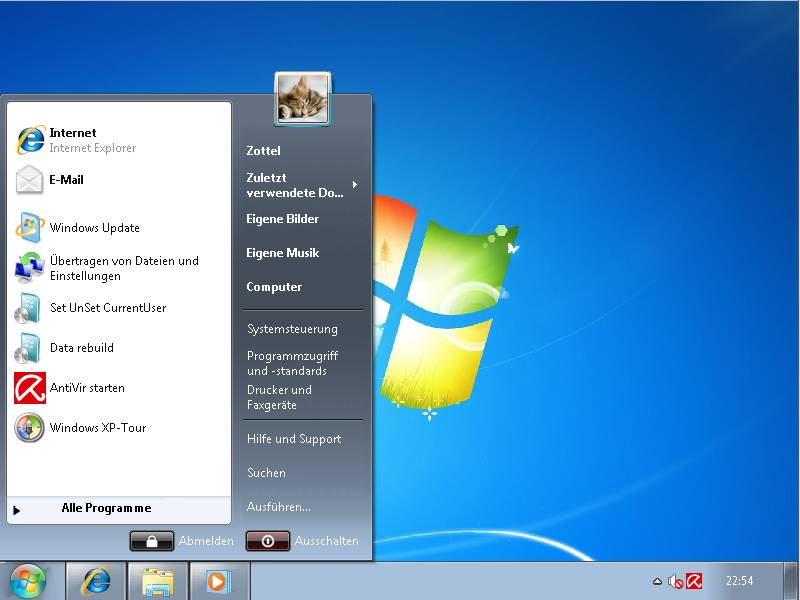Click the E-Mail envelope icon
Image resolution: width=800 pixels, height=600 pixels.
[29, 180]
